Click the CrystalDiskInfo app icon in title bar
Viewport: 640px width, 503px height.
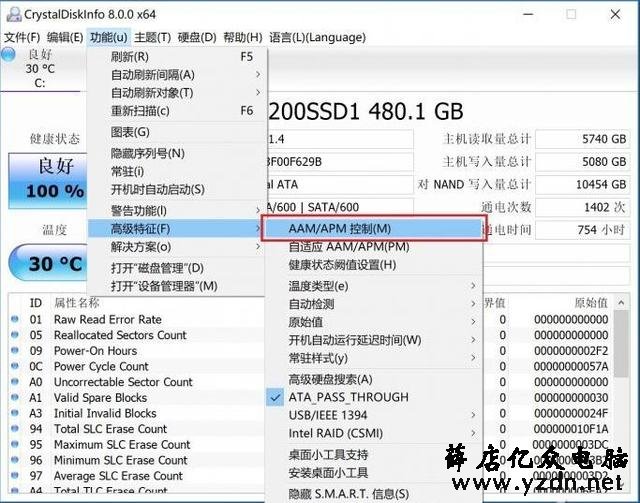tap(13, 14)
